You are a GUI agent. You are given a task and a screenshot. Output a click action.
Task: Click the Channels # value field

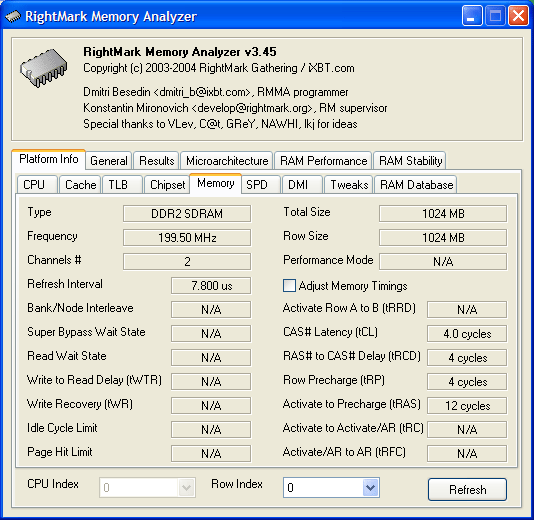187,261
